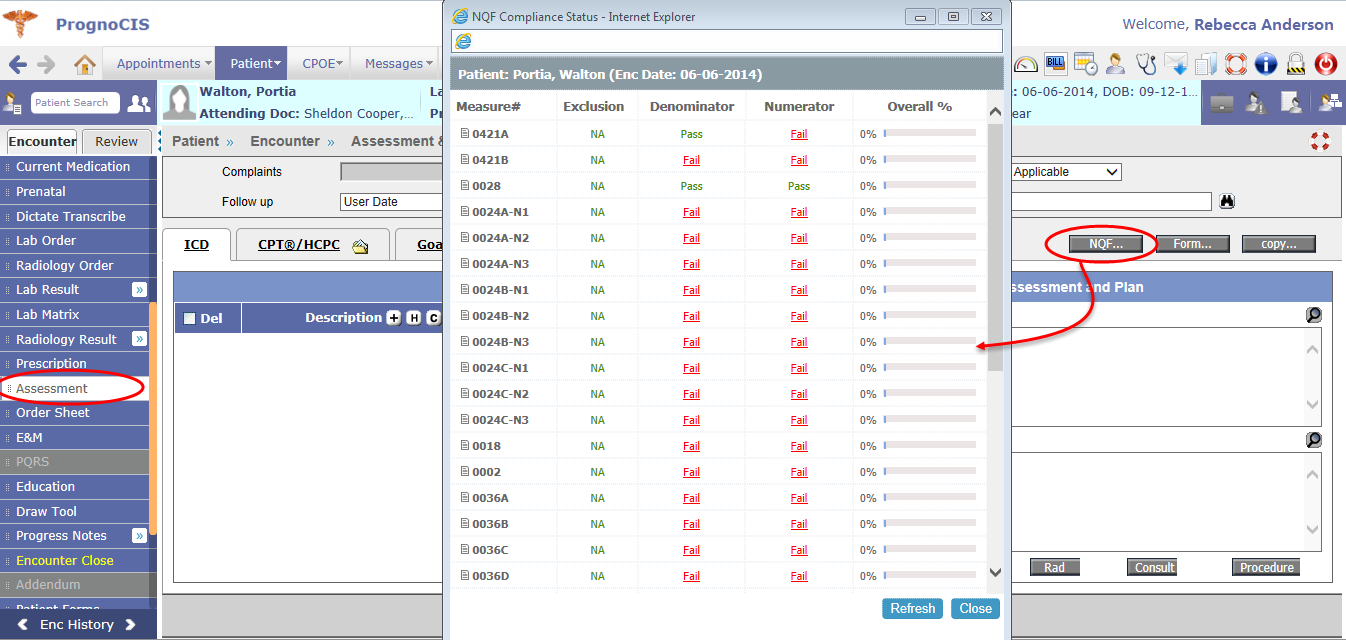The image size is (1346, 640).
Task: Click the lower magnifier icon in Assessment and Plan
Action: 1314,440
